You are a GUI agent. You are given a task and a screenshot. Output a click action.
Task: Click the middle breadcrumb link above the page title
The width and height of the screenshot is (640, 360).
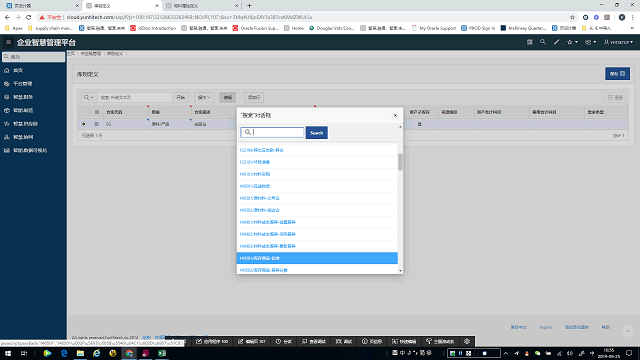coord(91,53)
